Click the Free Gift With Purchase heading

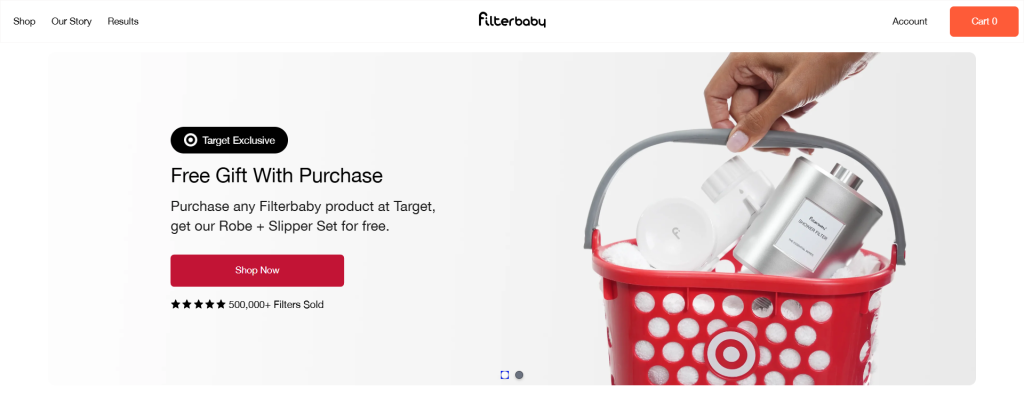pyautogui.click(x=276, y=176)
